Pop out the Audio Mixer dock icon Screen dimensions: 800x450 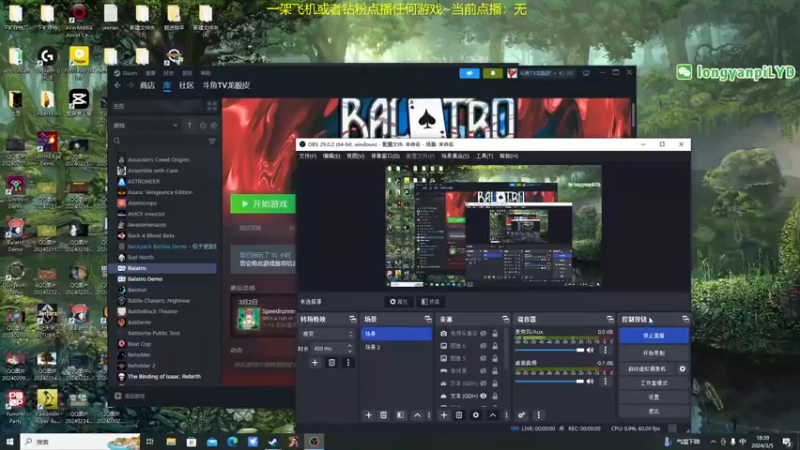[x=610, y=319]
